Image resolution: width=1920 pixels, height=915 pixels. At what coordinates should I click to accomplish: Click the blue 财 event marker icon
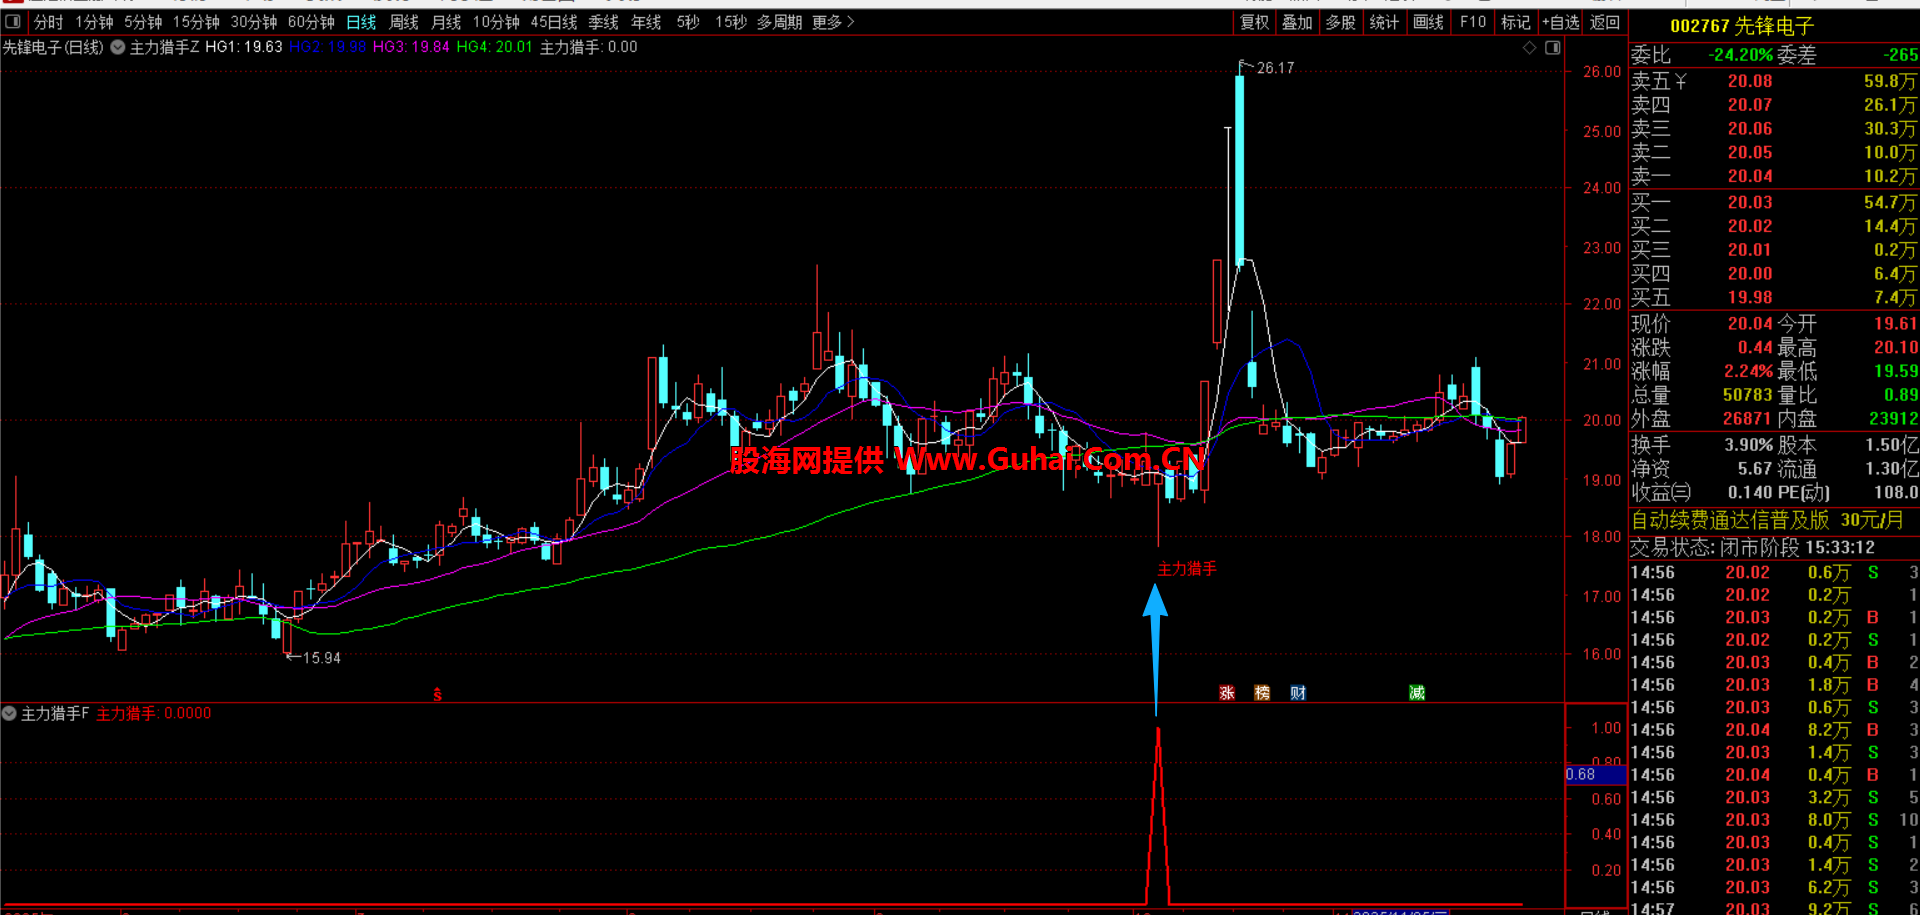coord(1298,693)
